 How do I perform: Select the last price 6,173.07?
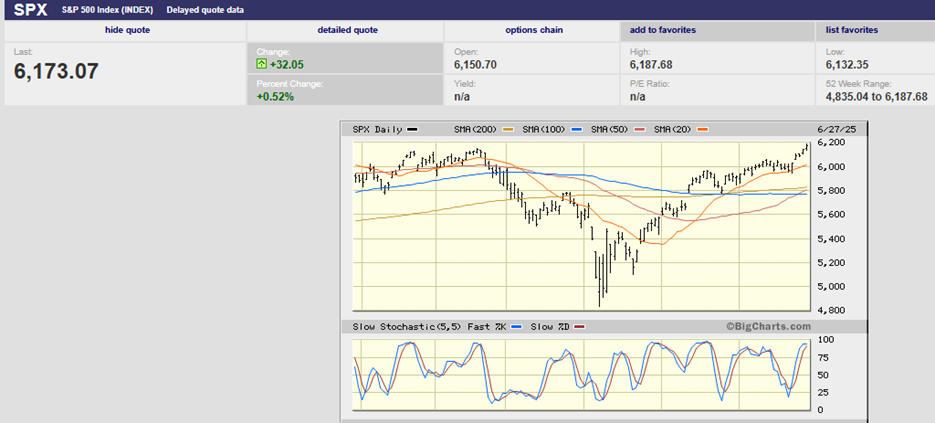click(56, 72)
